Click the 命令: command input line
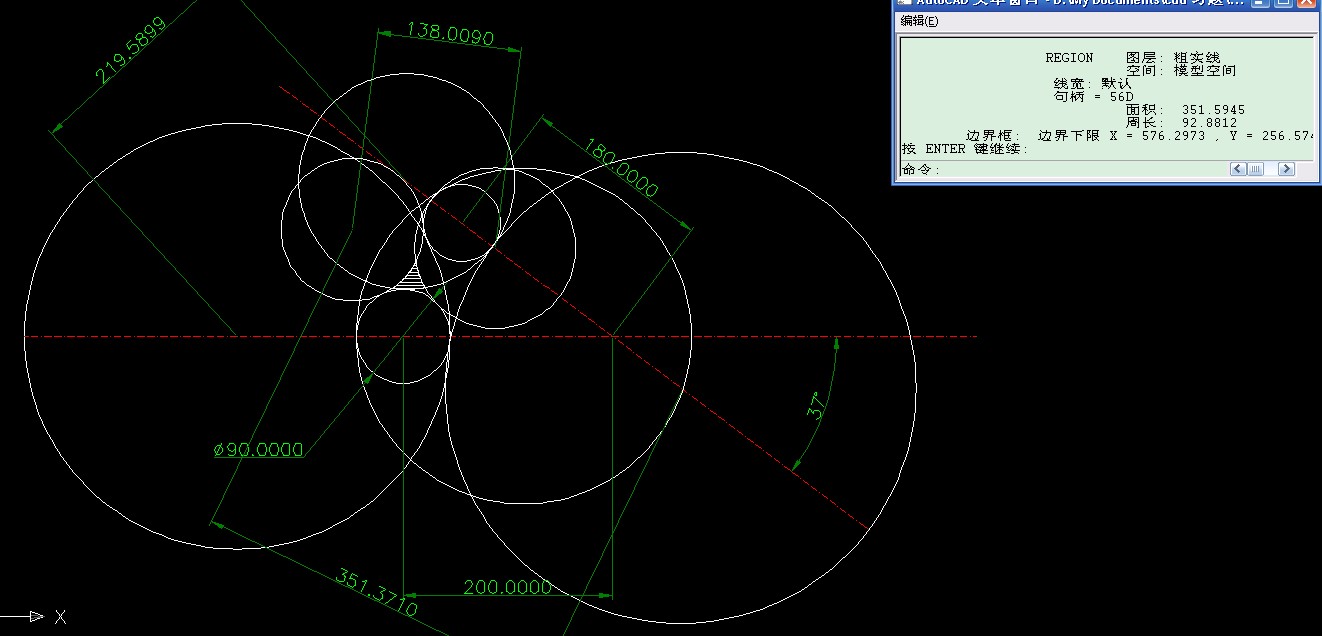 (x=1062, y=169)
